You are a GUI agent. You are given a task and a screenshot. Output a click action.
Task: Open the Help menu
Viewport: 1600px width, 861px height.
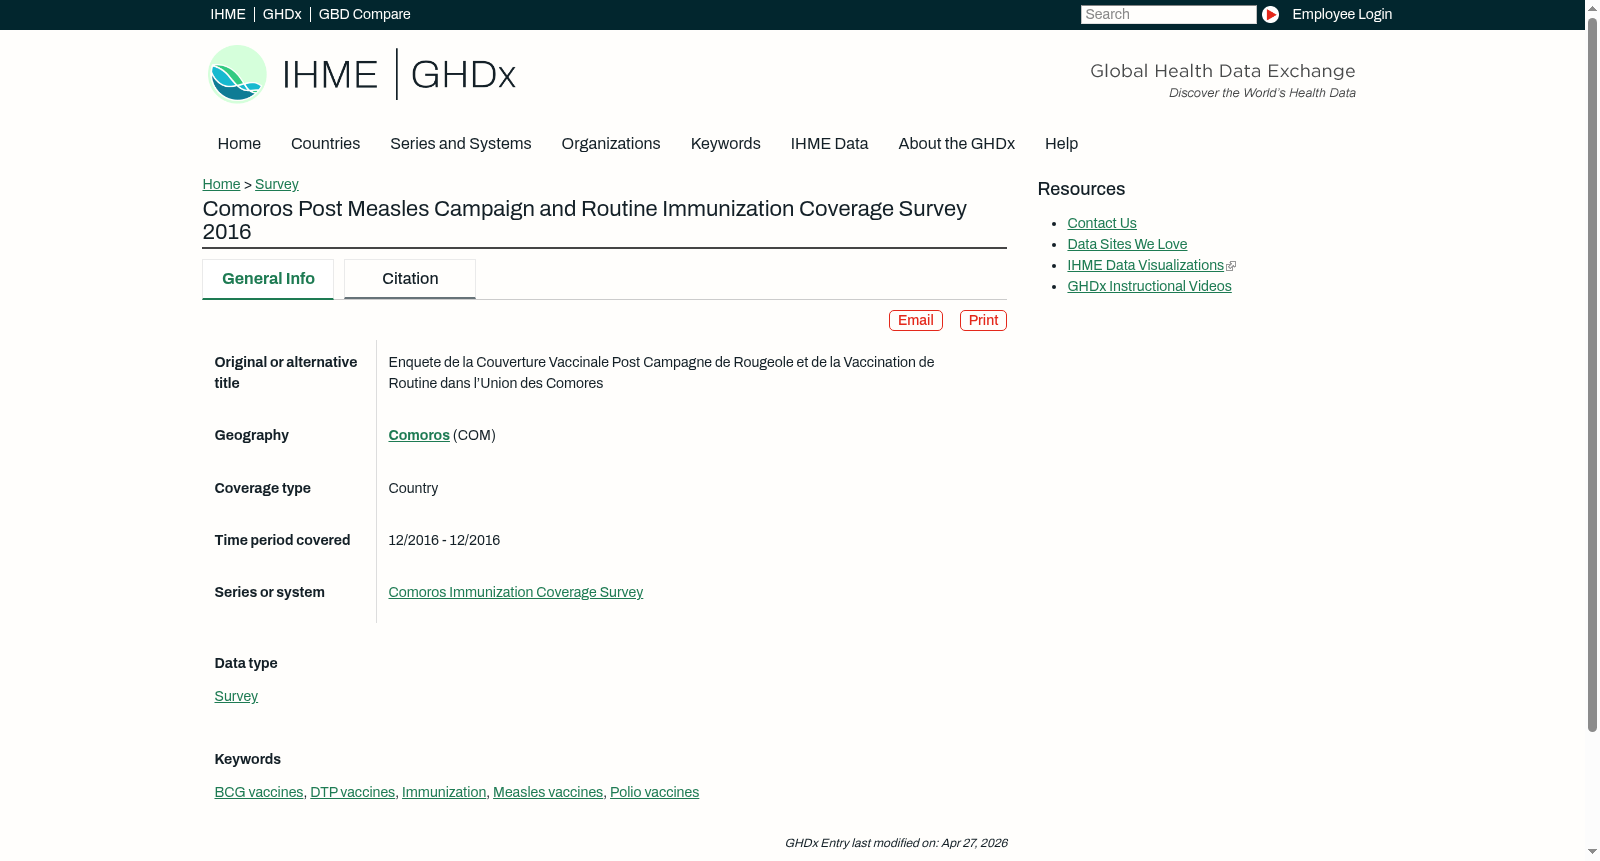[1061, 144]
